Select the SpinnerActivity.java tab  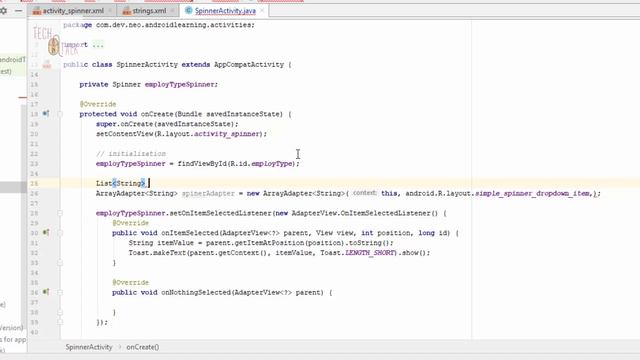click(x=225, y=11)
